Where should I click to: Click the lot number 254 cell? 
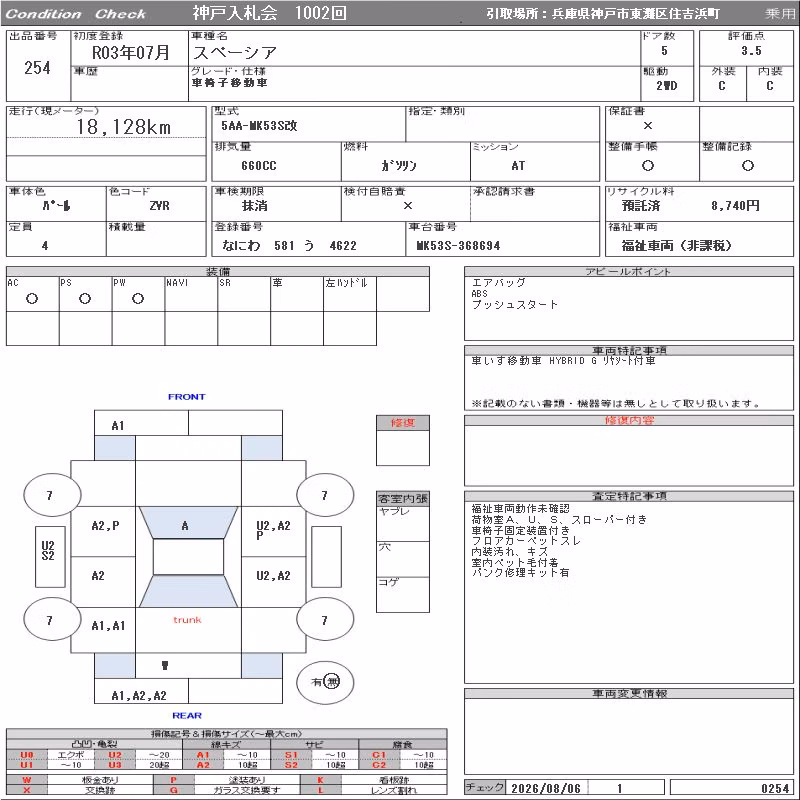38,67
